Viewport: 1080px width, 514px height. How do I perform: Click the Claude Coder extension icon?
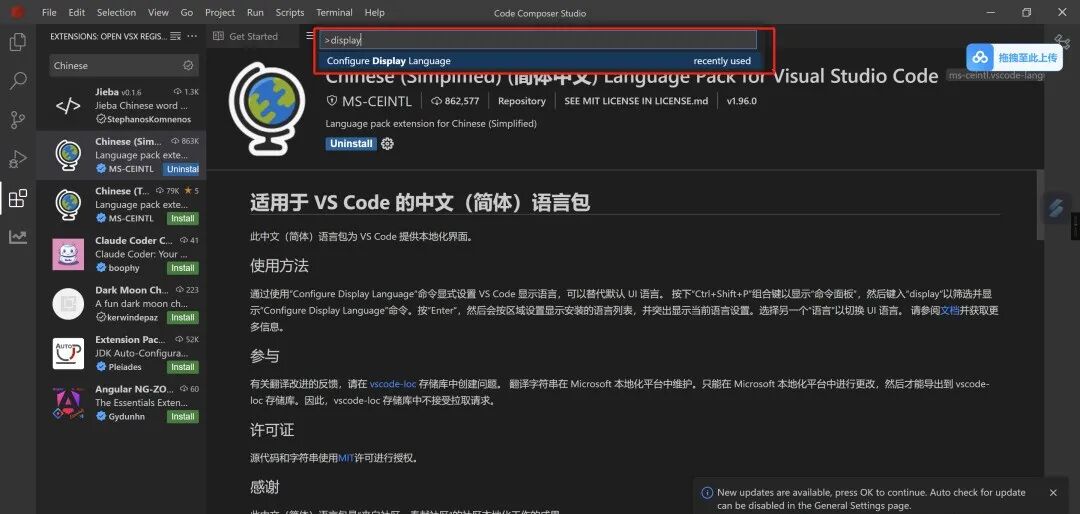[x=68, y=254]
